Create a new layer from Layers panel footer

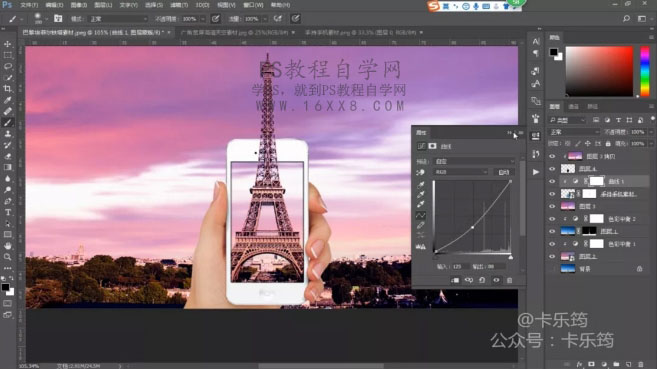pos(628,364)
